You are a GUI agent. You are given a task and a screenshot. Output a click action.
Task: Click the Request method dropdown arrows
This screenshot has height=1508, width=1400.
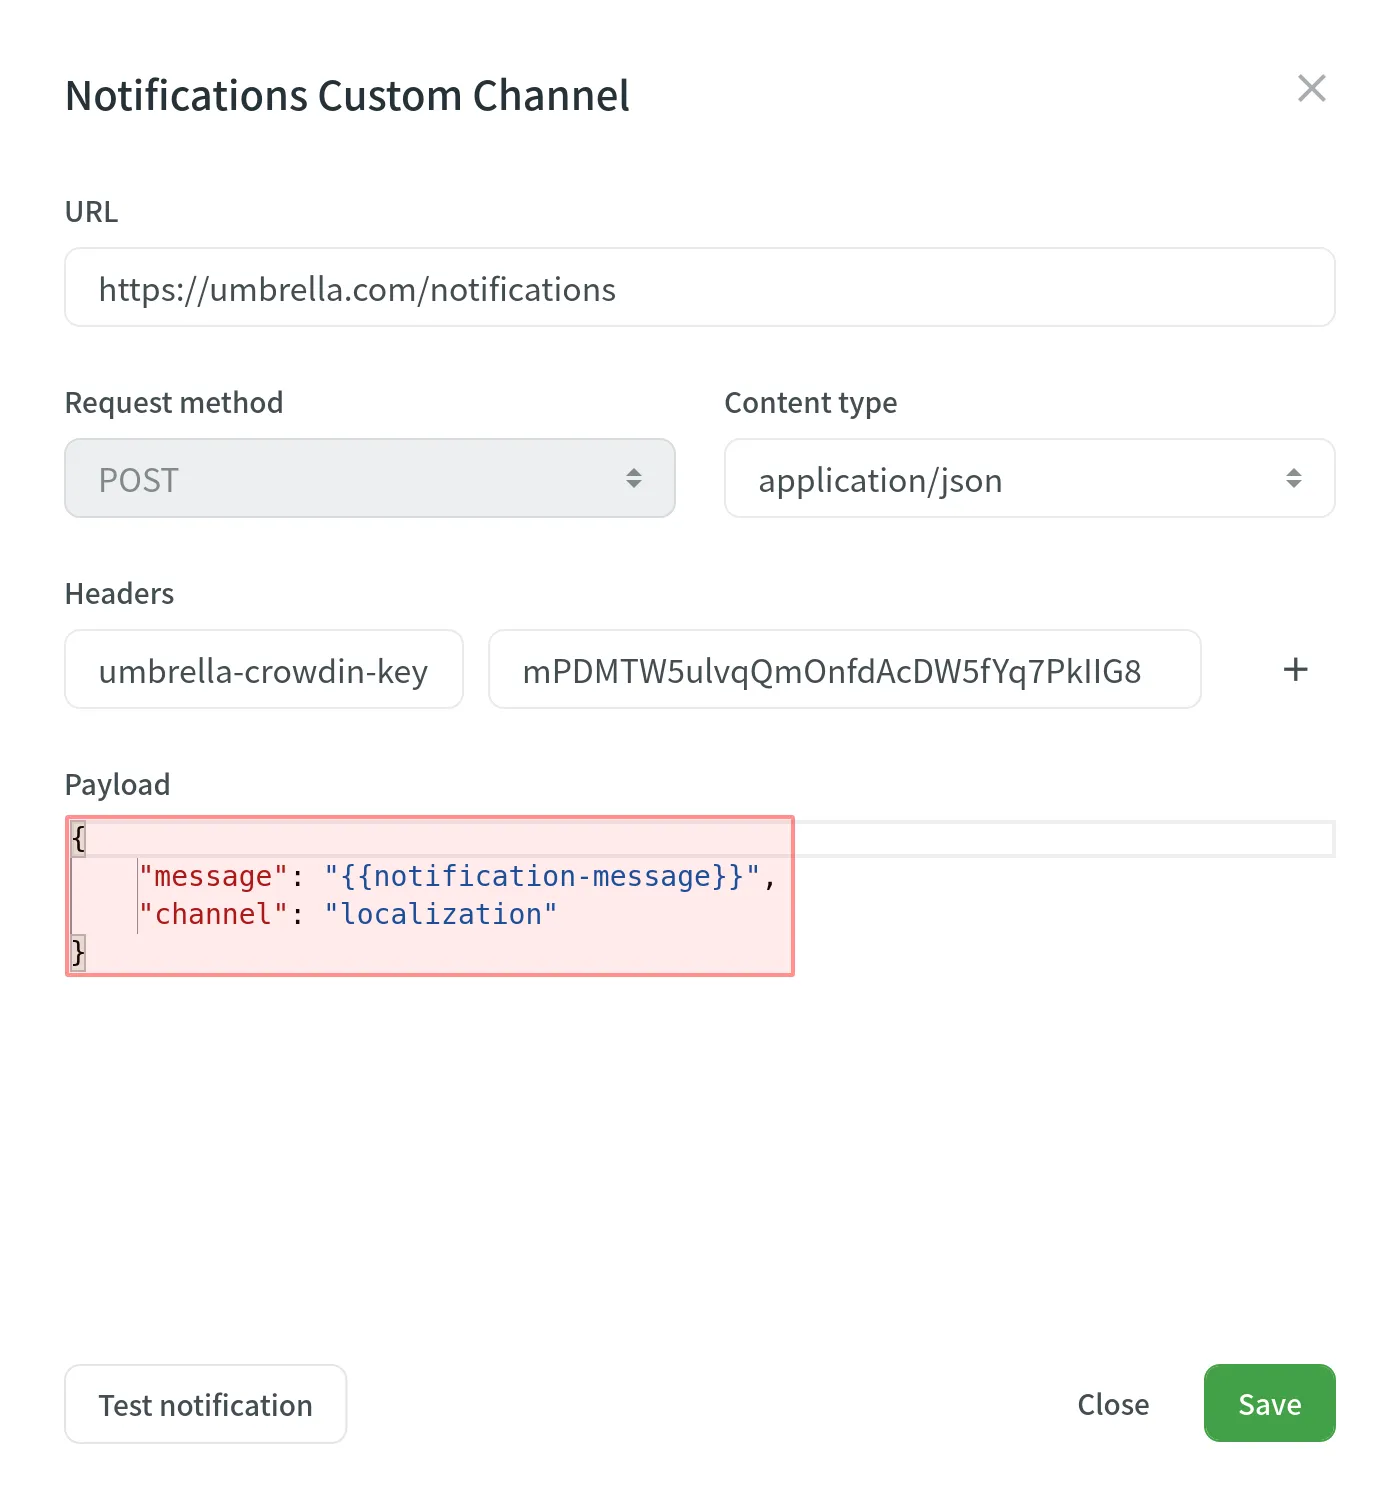(x=633, y=479)
